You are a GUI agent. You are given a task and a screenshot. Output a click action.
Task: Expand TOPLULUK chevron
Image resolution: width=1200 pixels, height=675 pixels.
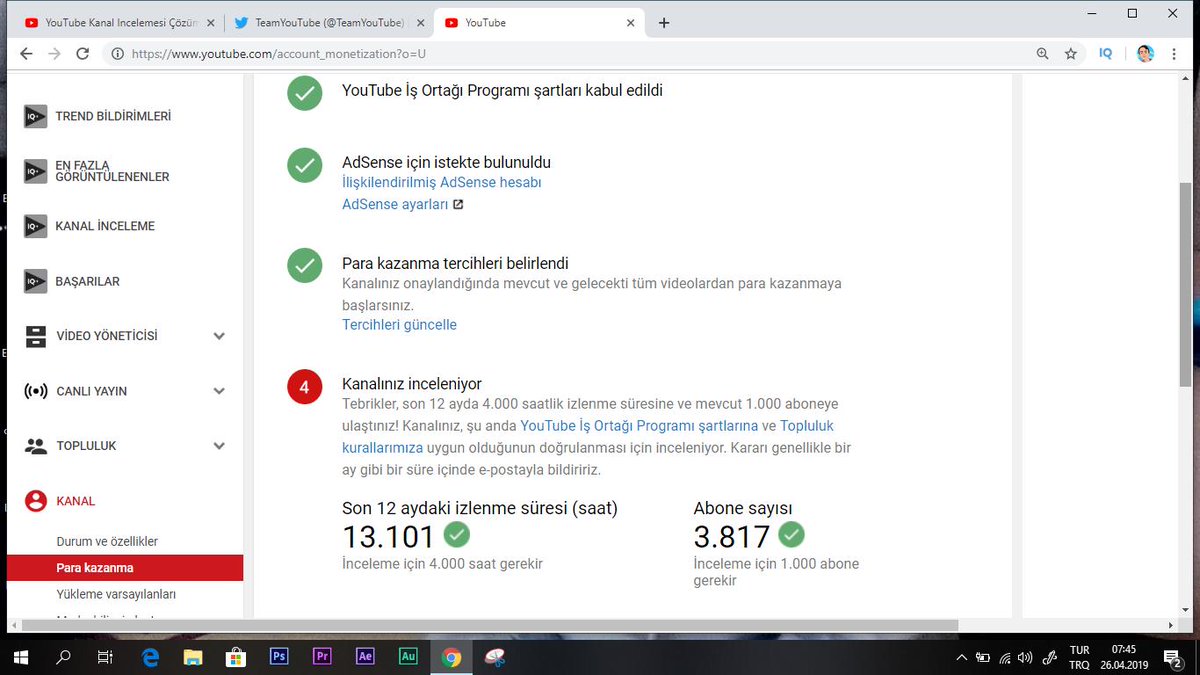[x=219, y=446]
